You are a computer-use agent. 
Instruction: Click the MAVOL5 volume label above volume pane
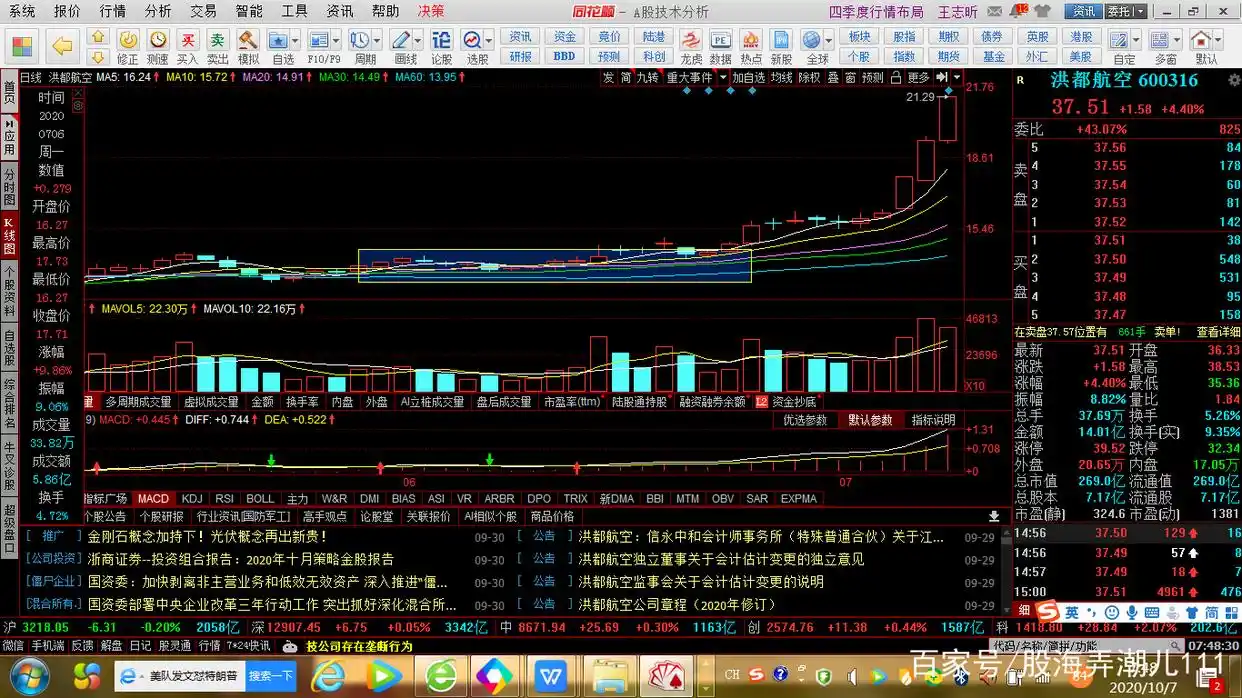[x=125, y=308]
